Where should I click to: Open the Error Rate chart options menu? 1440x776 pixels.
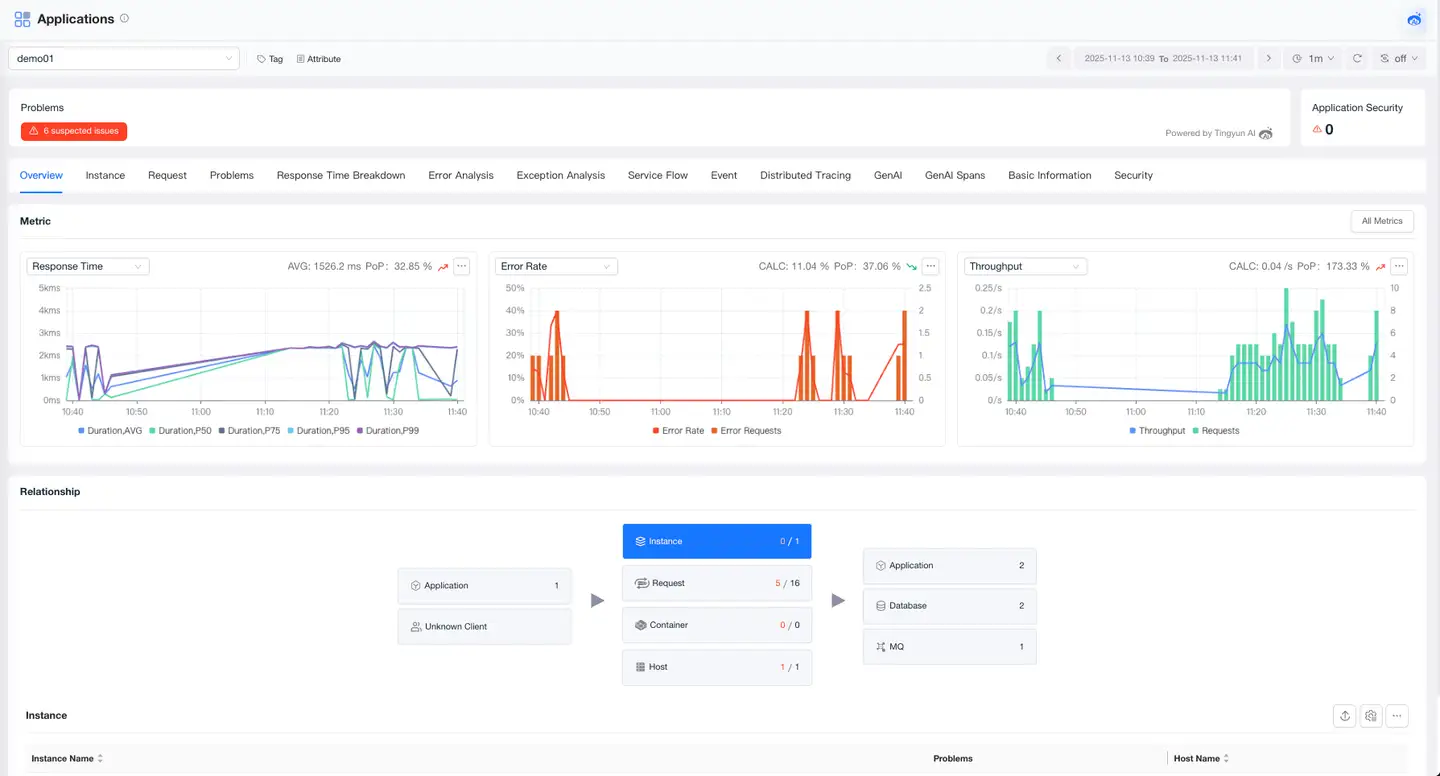930,266
